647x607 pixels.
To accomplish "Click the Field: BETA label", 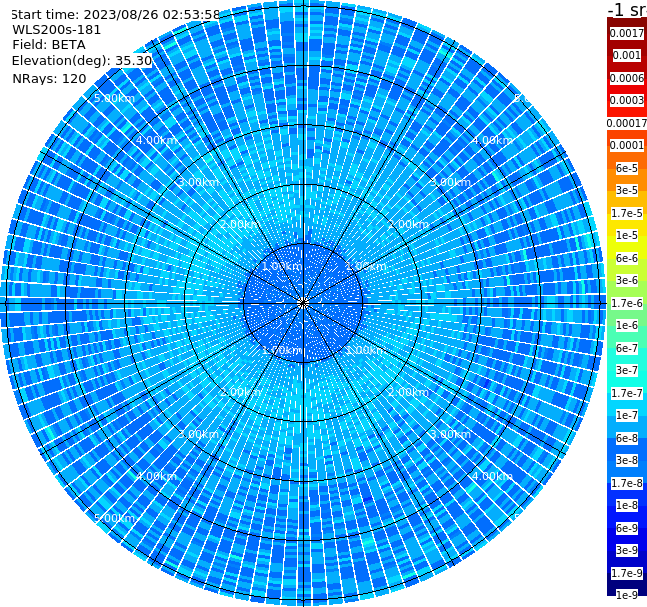I will 49,45.
